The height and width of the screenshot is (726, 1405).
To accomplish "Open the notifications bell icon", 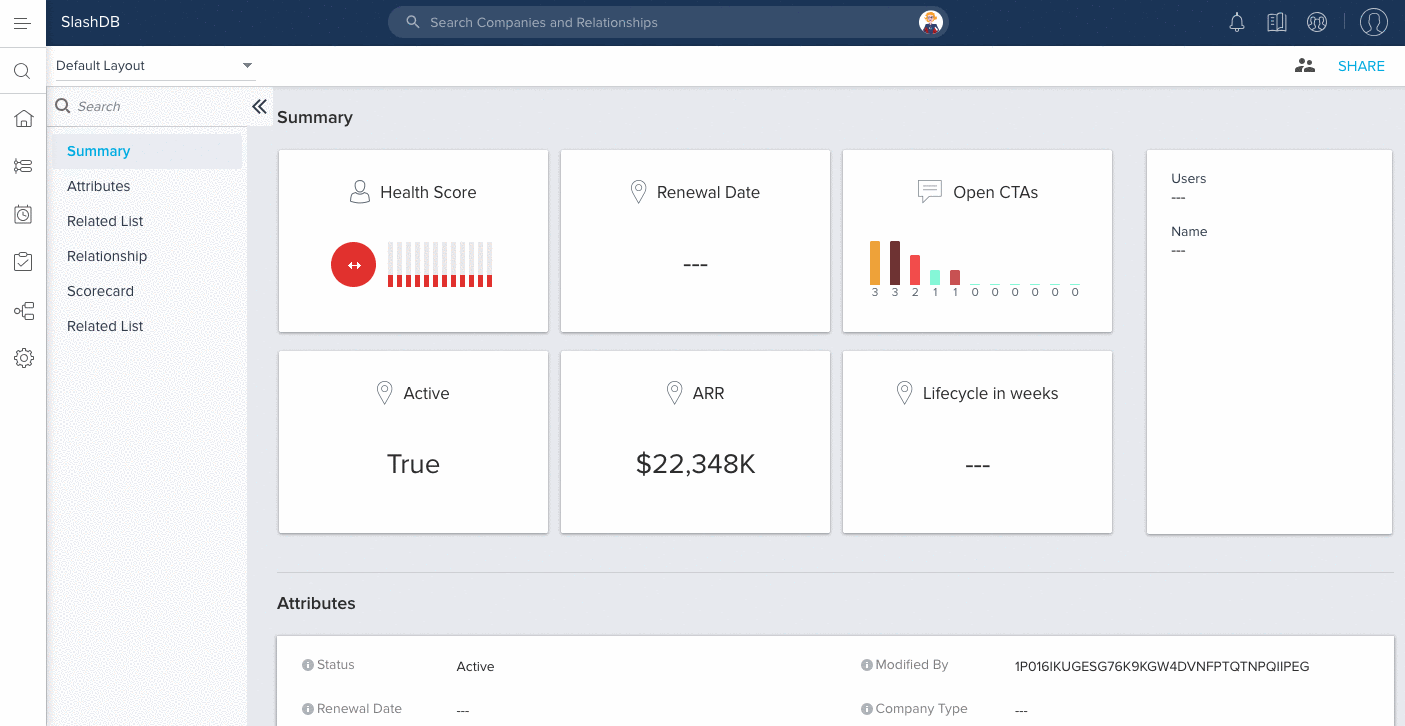I will 1237,22.
